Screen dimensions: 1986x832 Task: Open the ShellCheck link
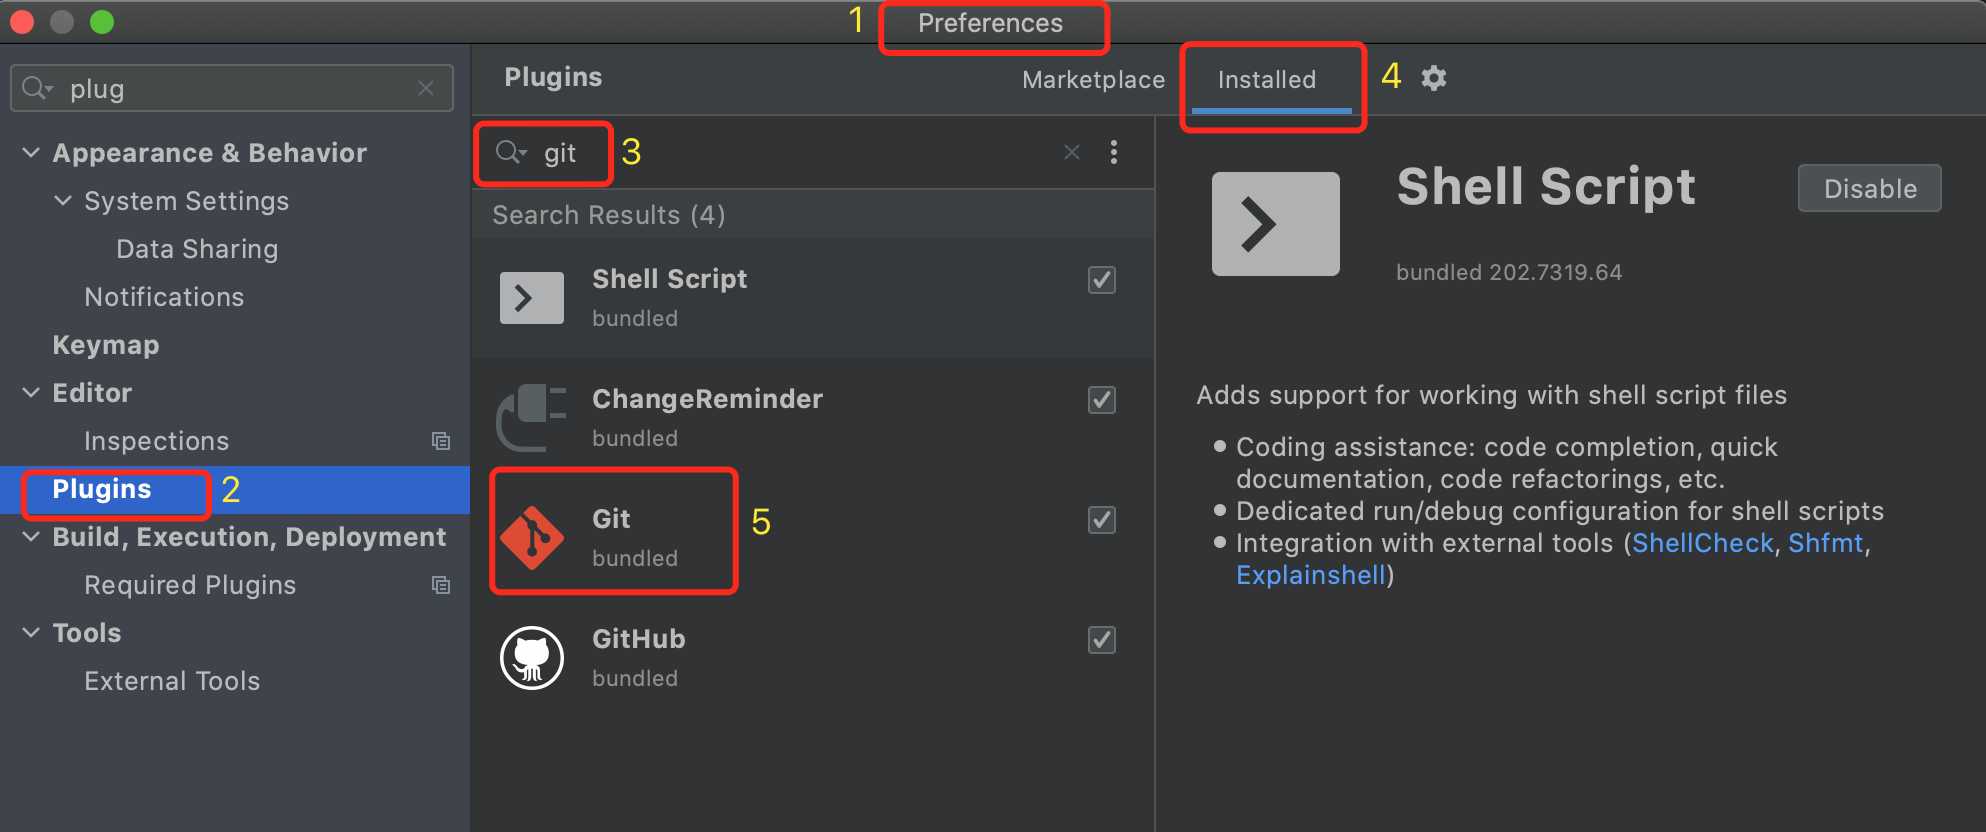(1703, 543)
